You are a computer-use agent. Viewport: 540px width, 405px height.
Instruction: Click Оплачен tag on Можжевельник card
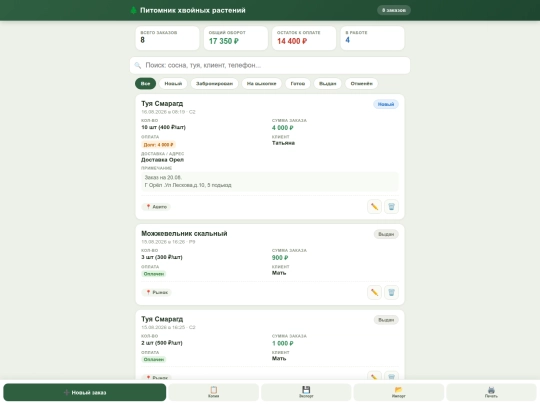point(154,274)
